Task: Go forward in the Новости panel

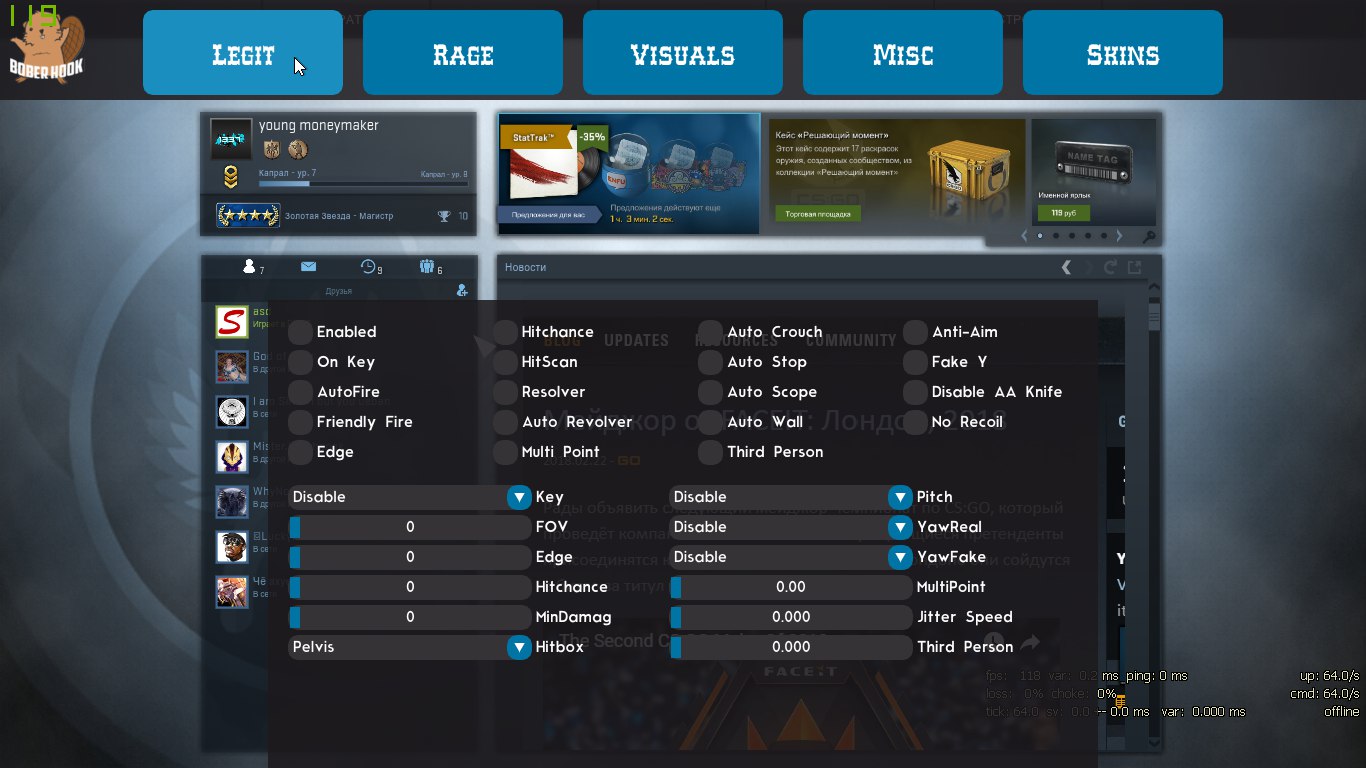Action: pyautogui.click(x=1088, y=267)
